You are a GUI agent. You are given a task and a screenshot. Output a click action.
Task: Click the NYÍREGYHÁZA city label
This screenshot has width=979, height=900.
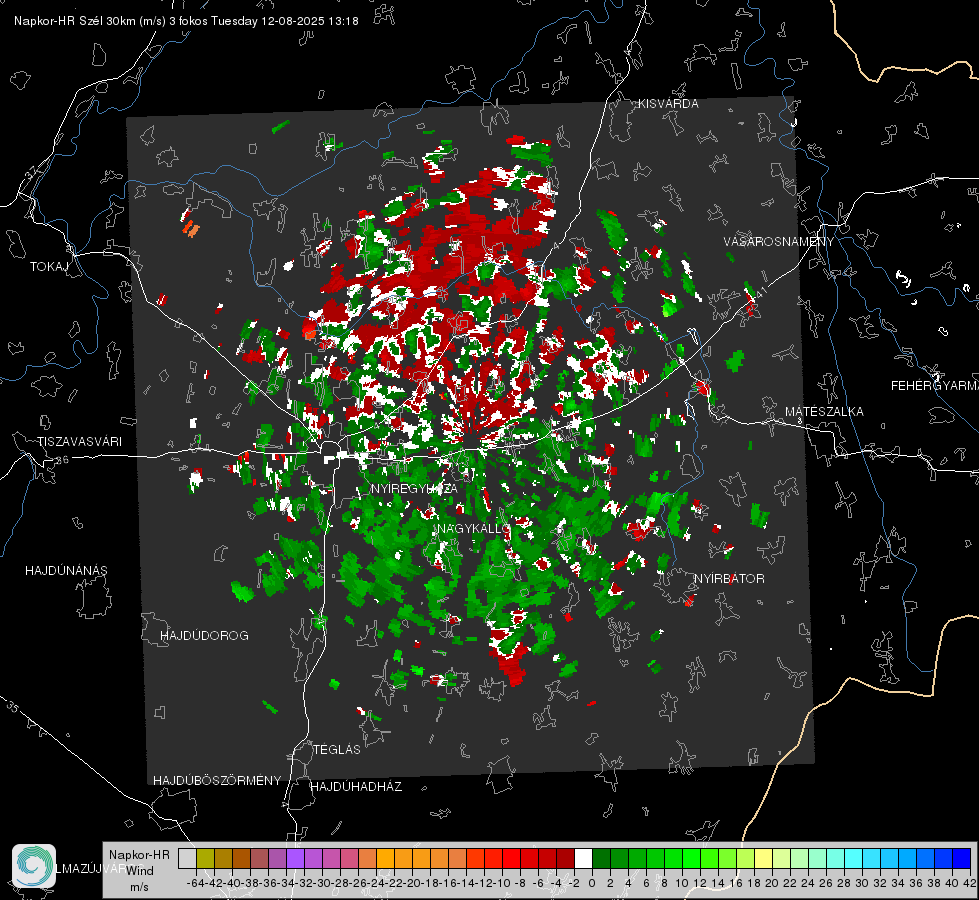click(x=414, y=488)
